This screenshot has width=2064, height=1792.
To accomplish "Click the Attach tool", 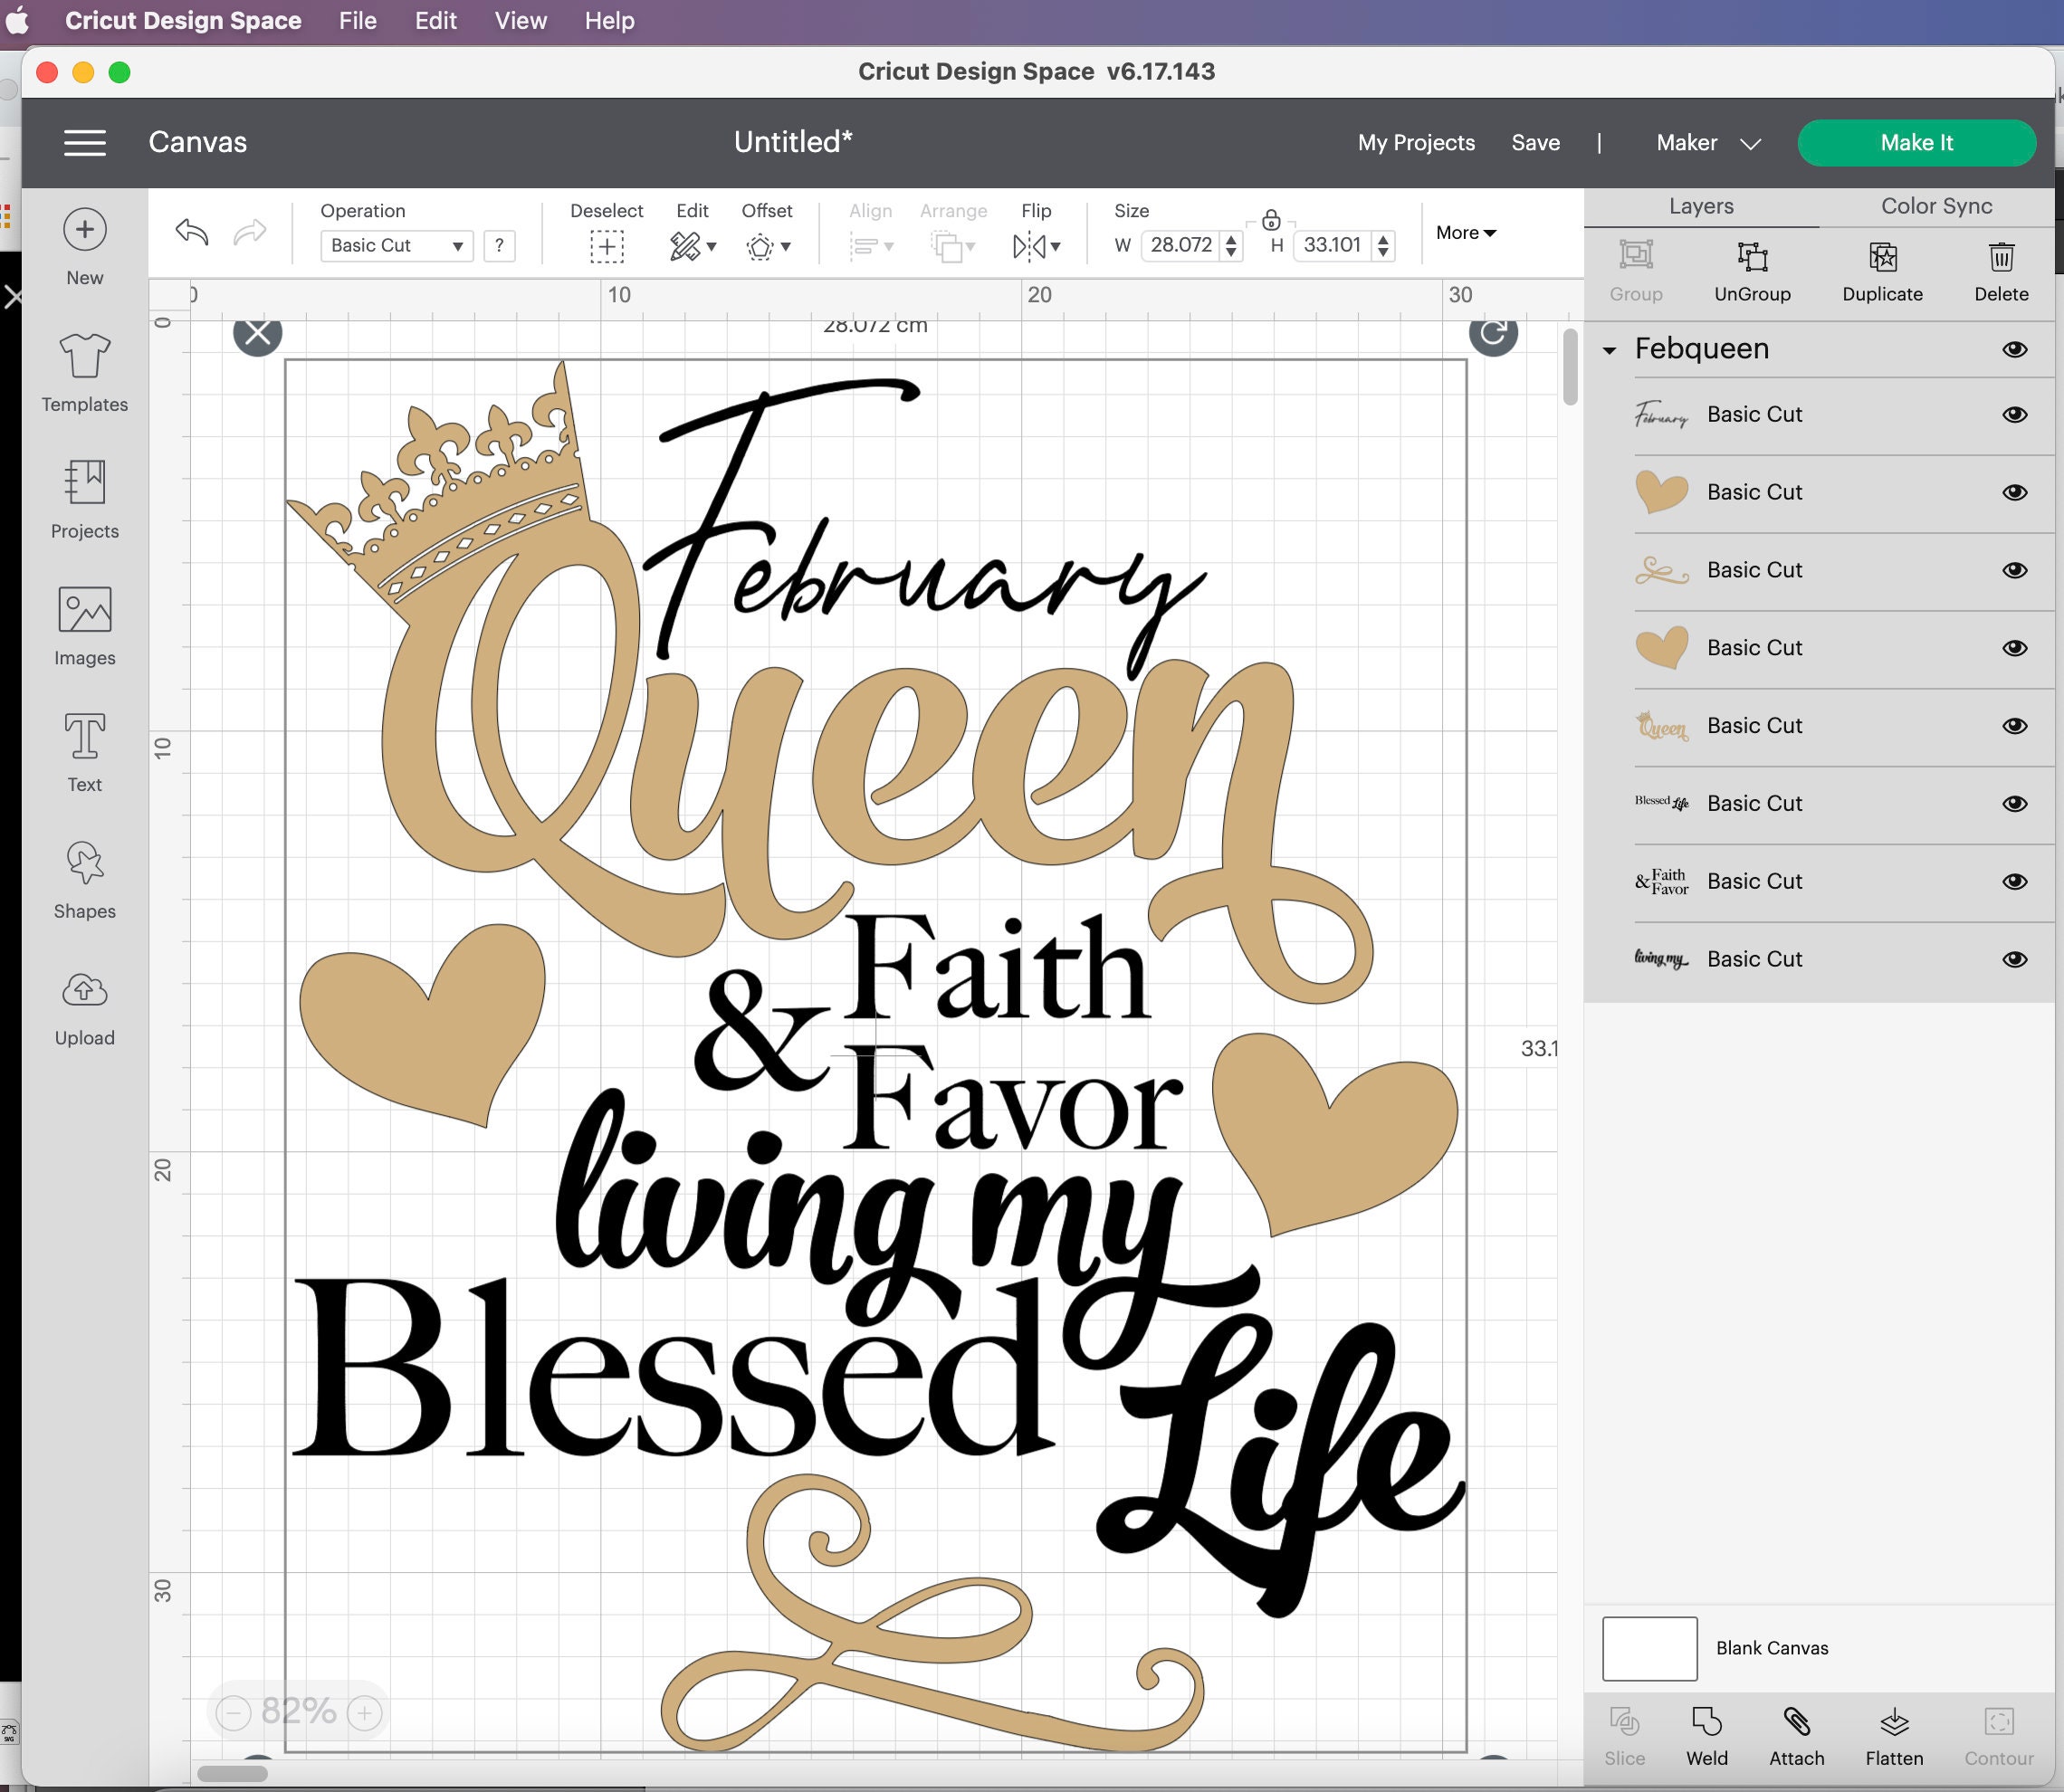I will pyautogui.click(x=1797, y=1735).
